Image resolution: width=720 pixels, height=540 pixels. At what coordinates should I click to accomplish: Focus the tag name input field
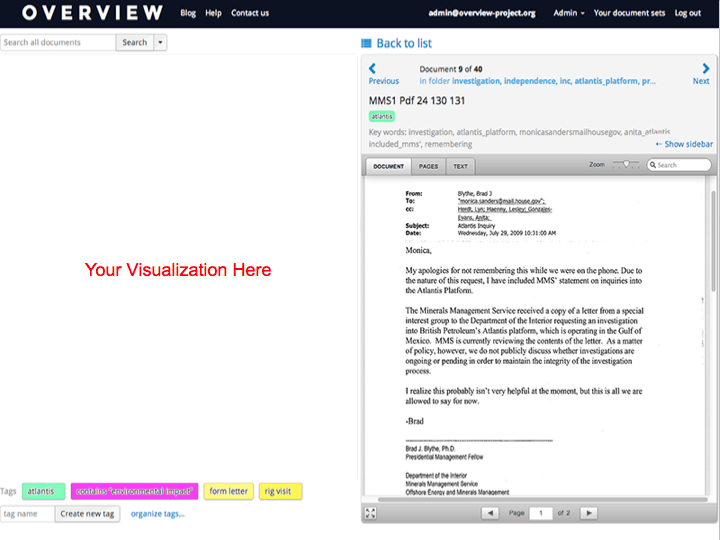pyautogui.click(x=28, y=514)
